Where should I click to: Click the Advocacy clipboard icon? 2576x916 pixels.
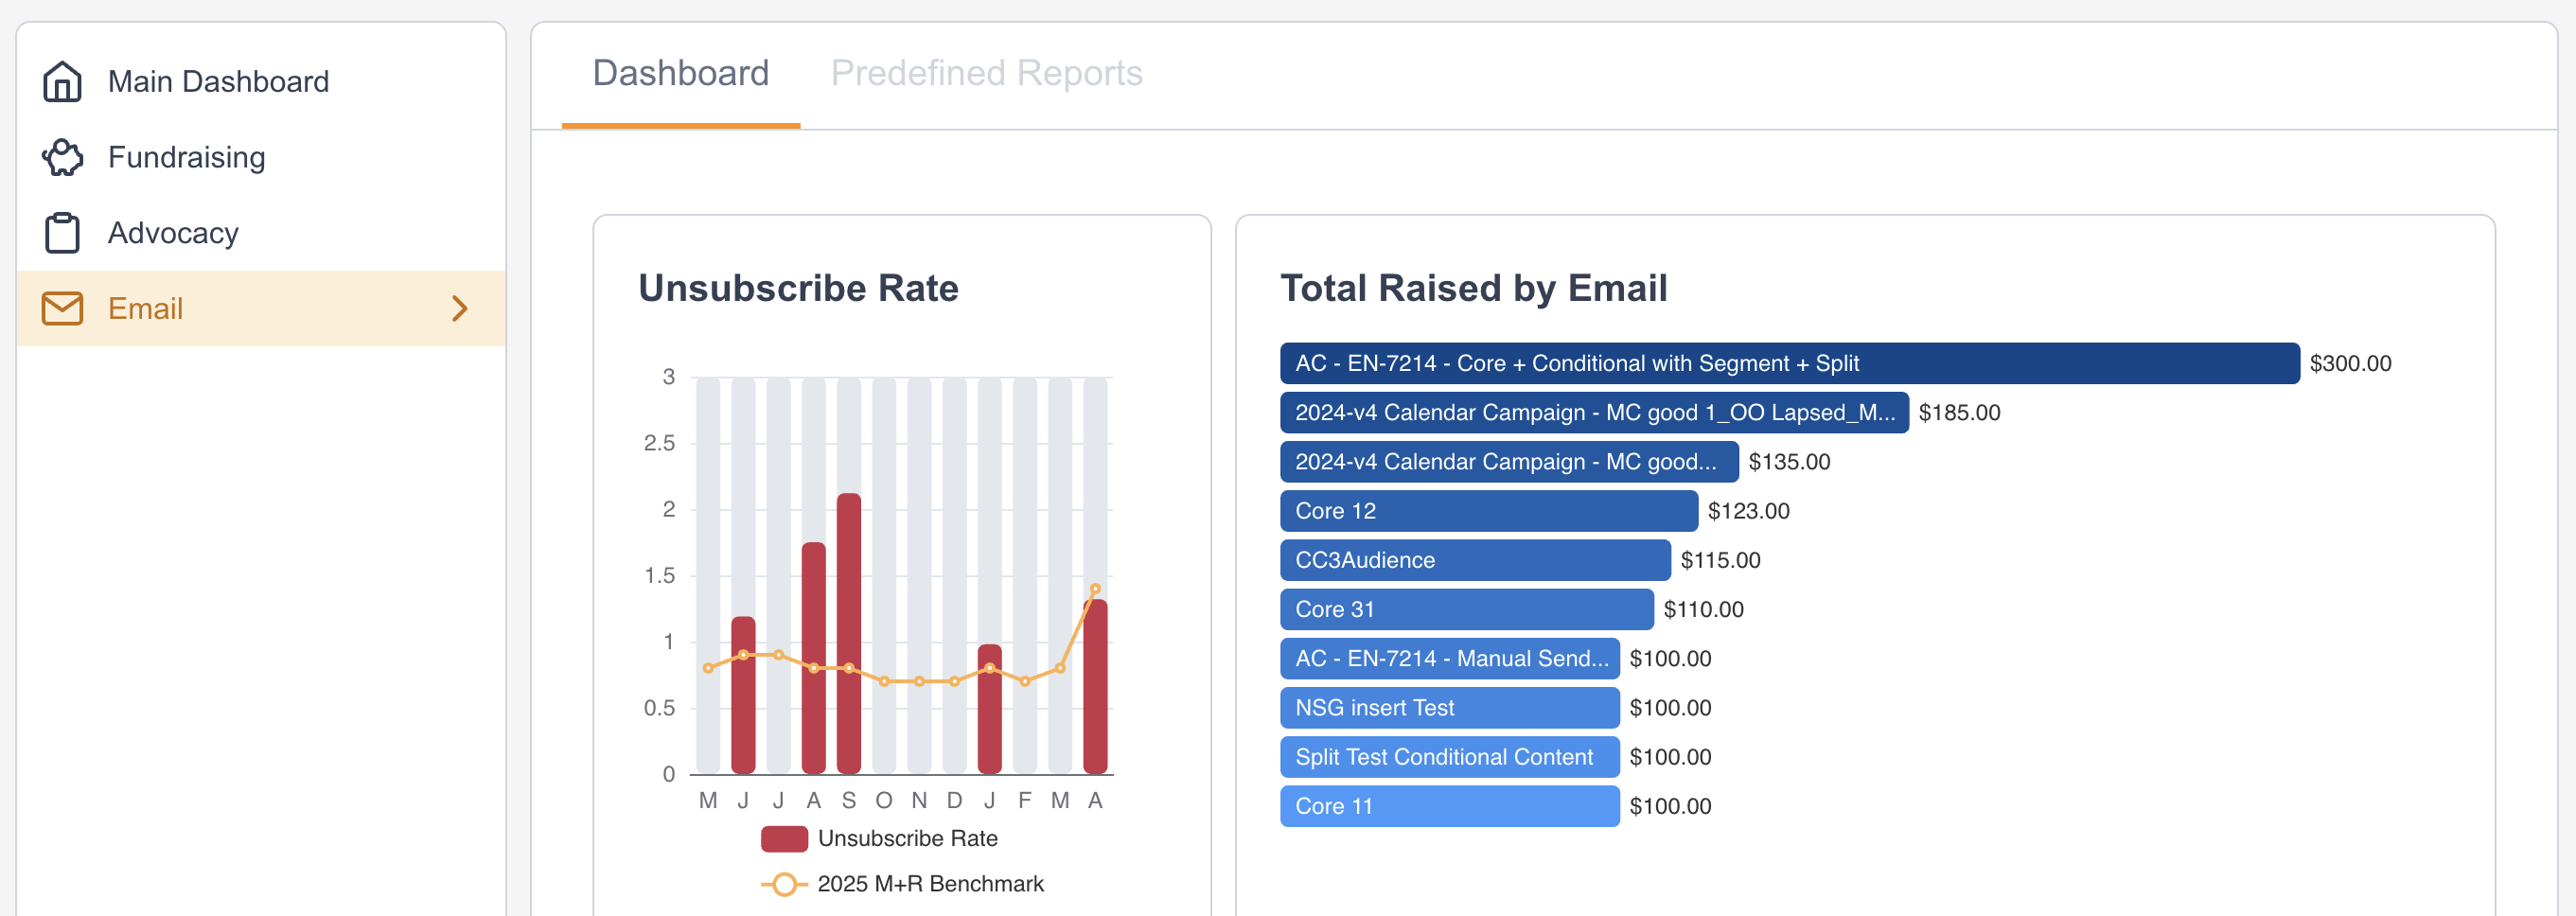pyautogui.click(x=62, y=233)
